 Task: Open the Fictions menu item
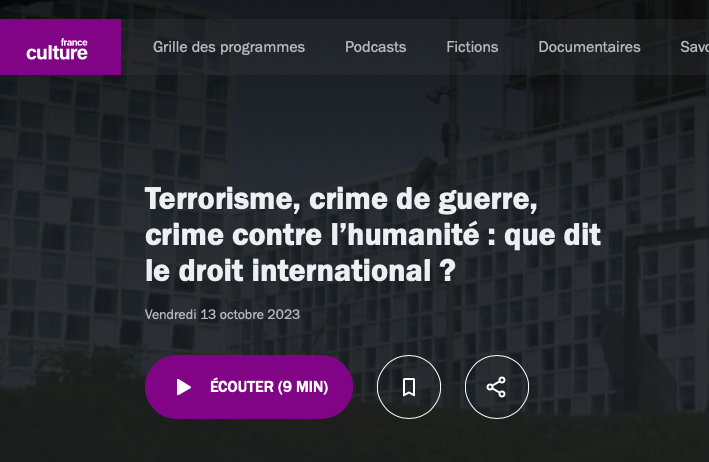[x=472, y=47]
